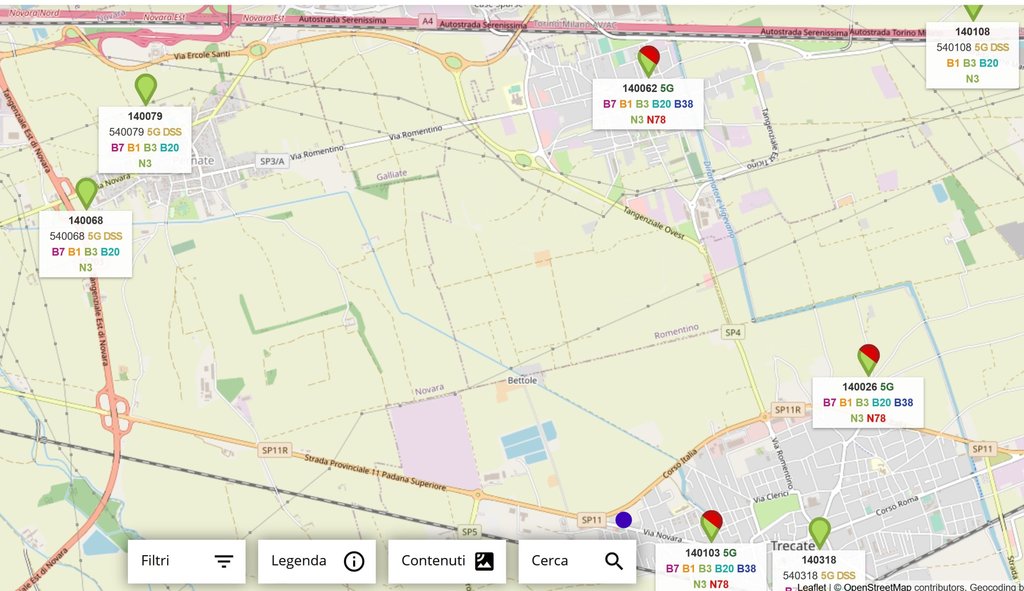Click the 540108 5G DSS text

(x=972, y=47)
